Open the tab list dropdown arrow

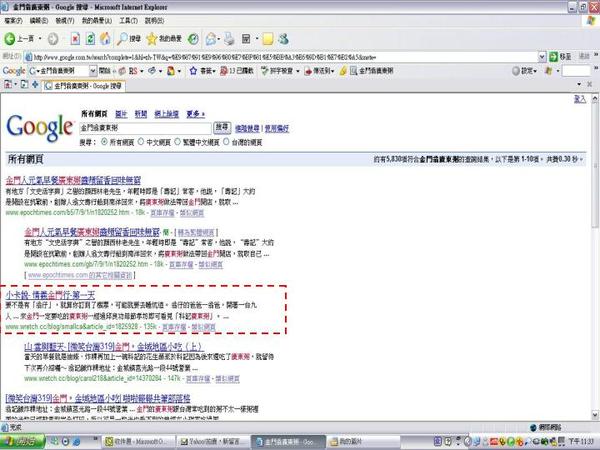579,84
